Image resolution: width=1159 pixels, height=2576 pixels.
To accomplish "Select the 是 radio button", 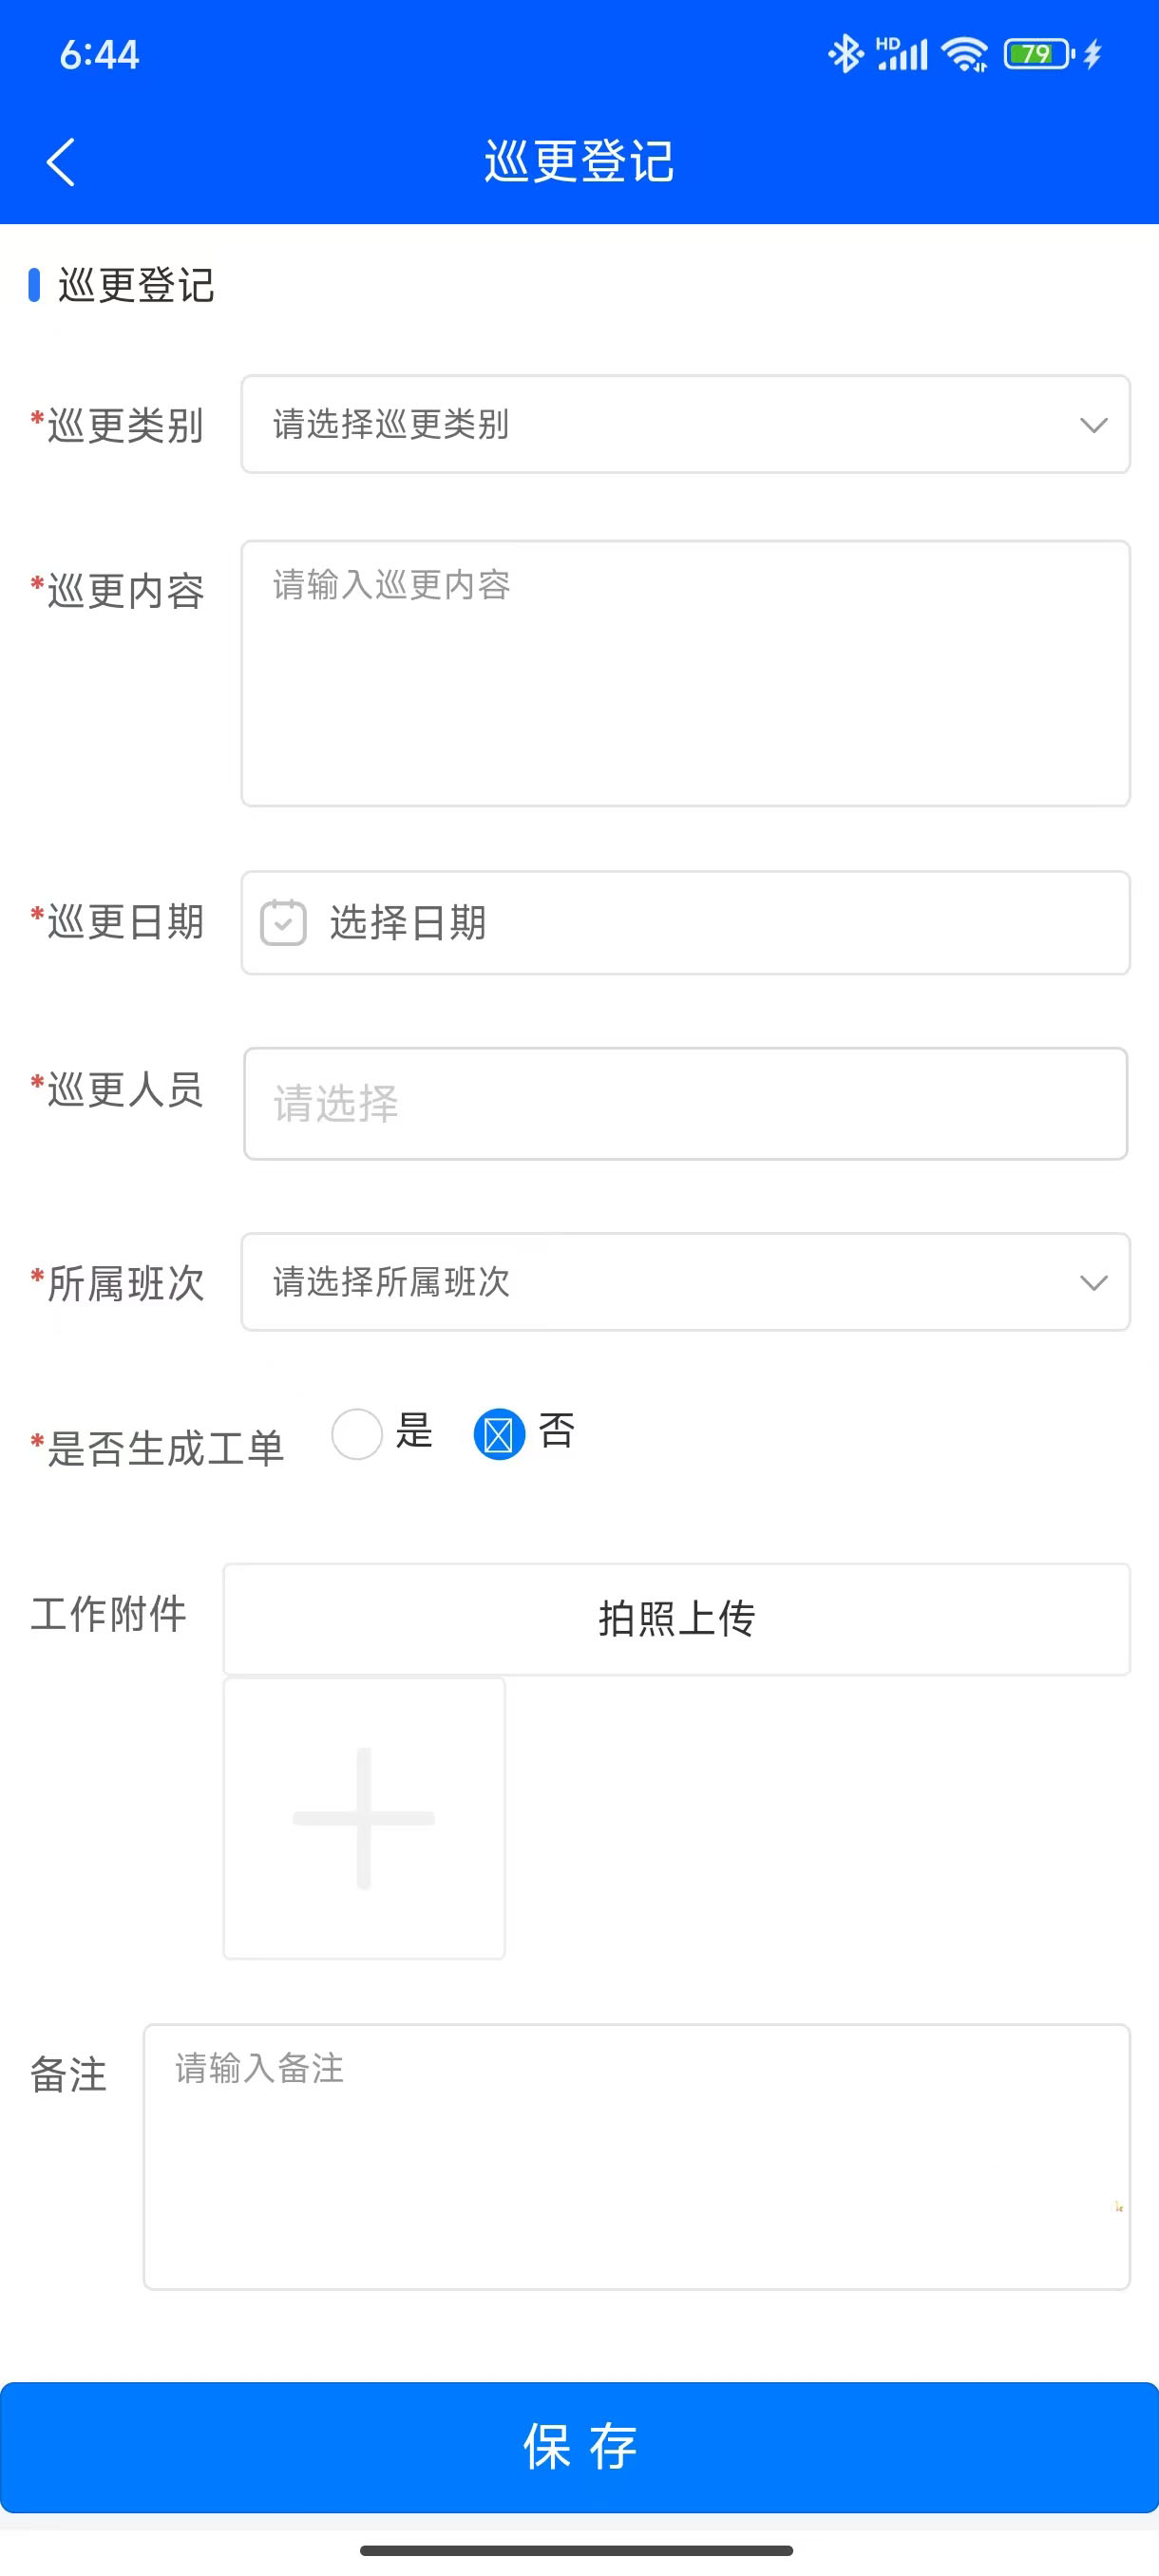I will 357,1434.
